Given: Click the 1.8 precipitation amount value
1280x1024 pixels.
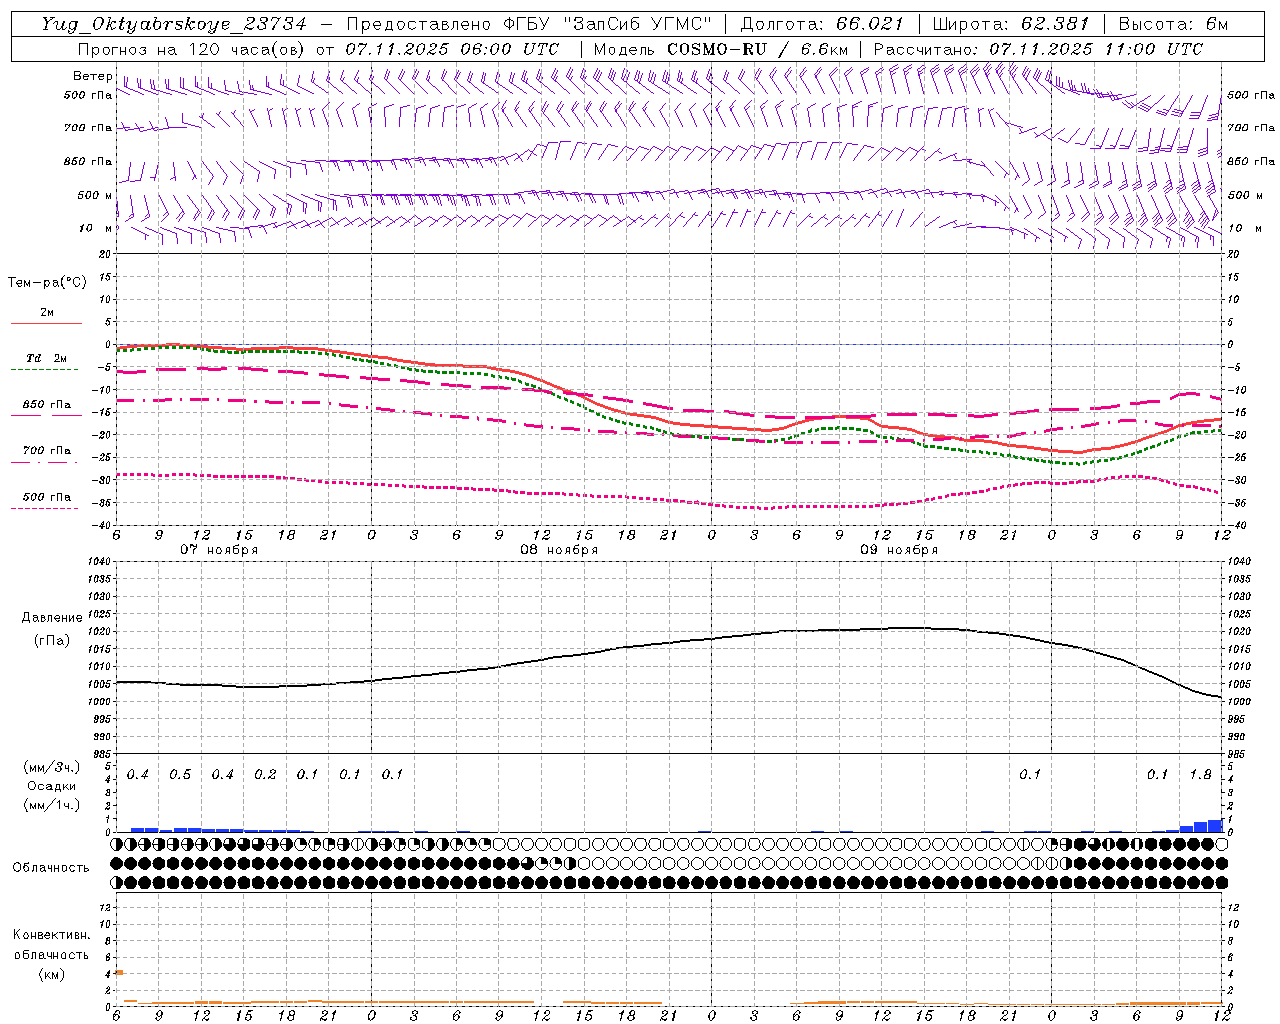Looking at the screenshot, I should tap(1200, 775).
